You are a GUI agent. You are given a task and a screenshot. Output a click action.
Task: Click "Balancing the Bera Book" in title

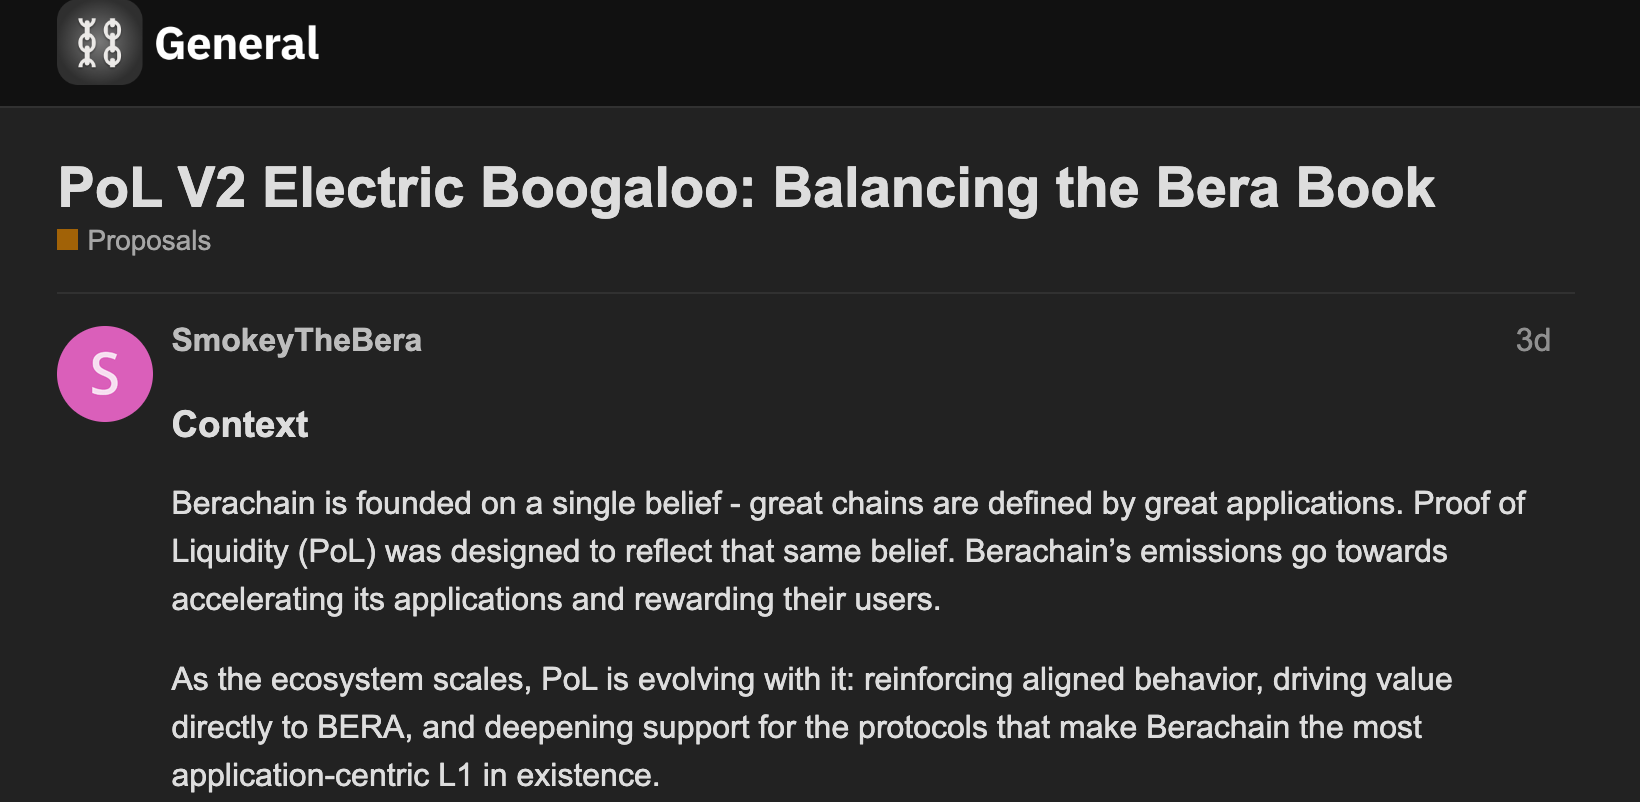click(1104, 188)
